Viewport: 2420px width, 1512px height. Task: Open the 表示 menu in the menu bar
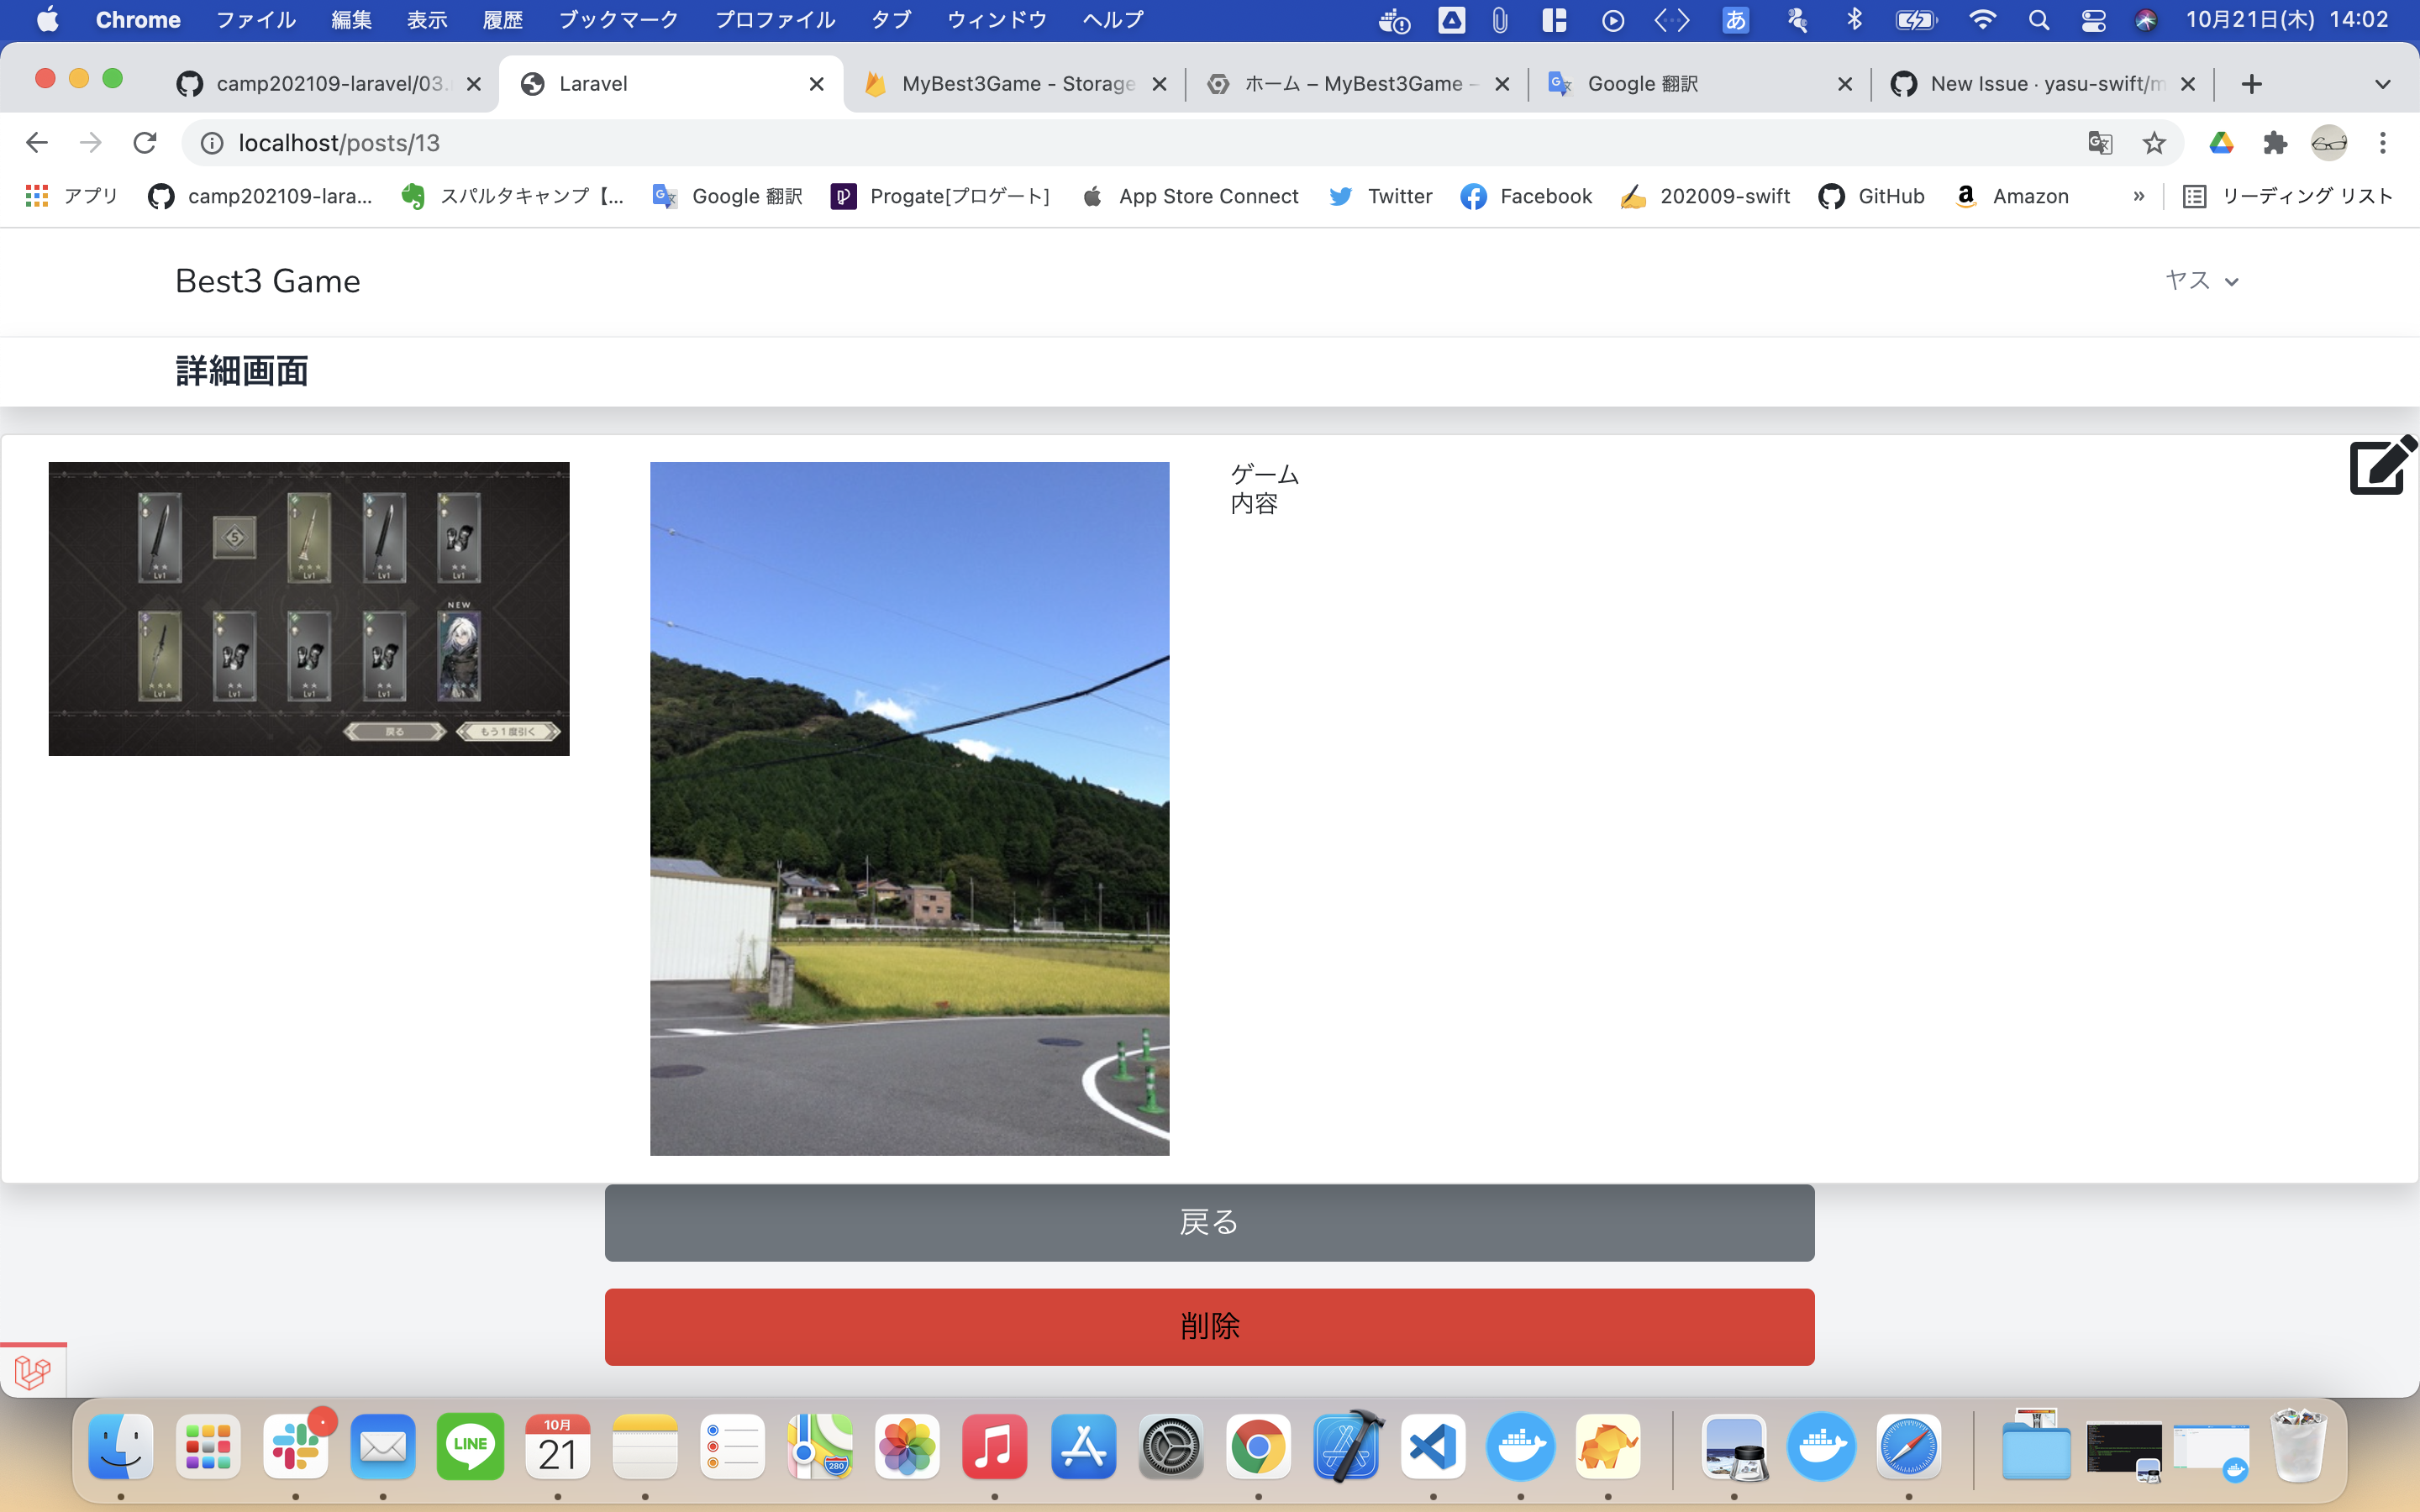click(427, 20)
